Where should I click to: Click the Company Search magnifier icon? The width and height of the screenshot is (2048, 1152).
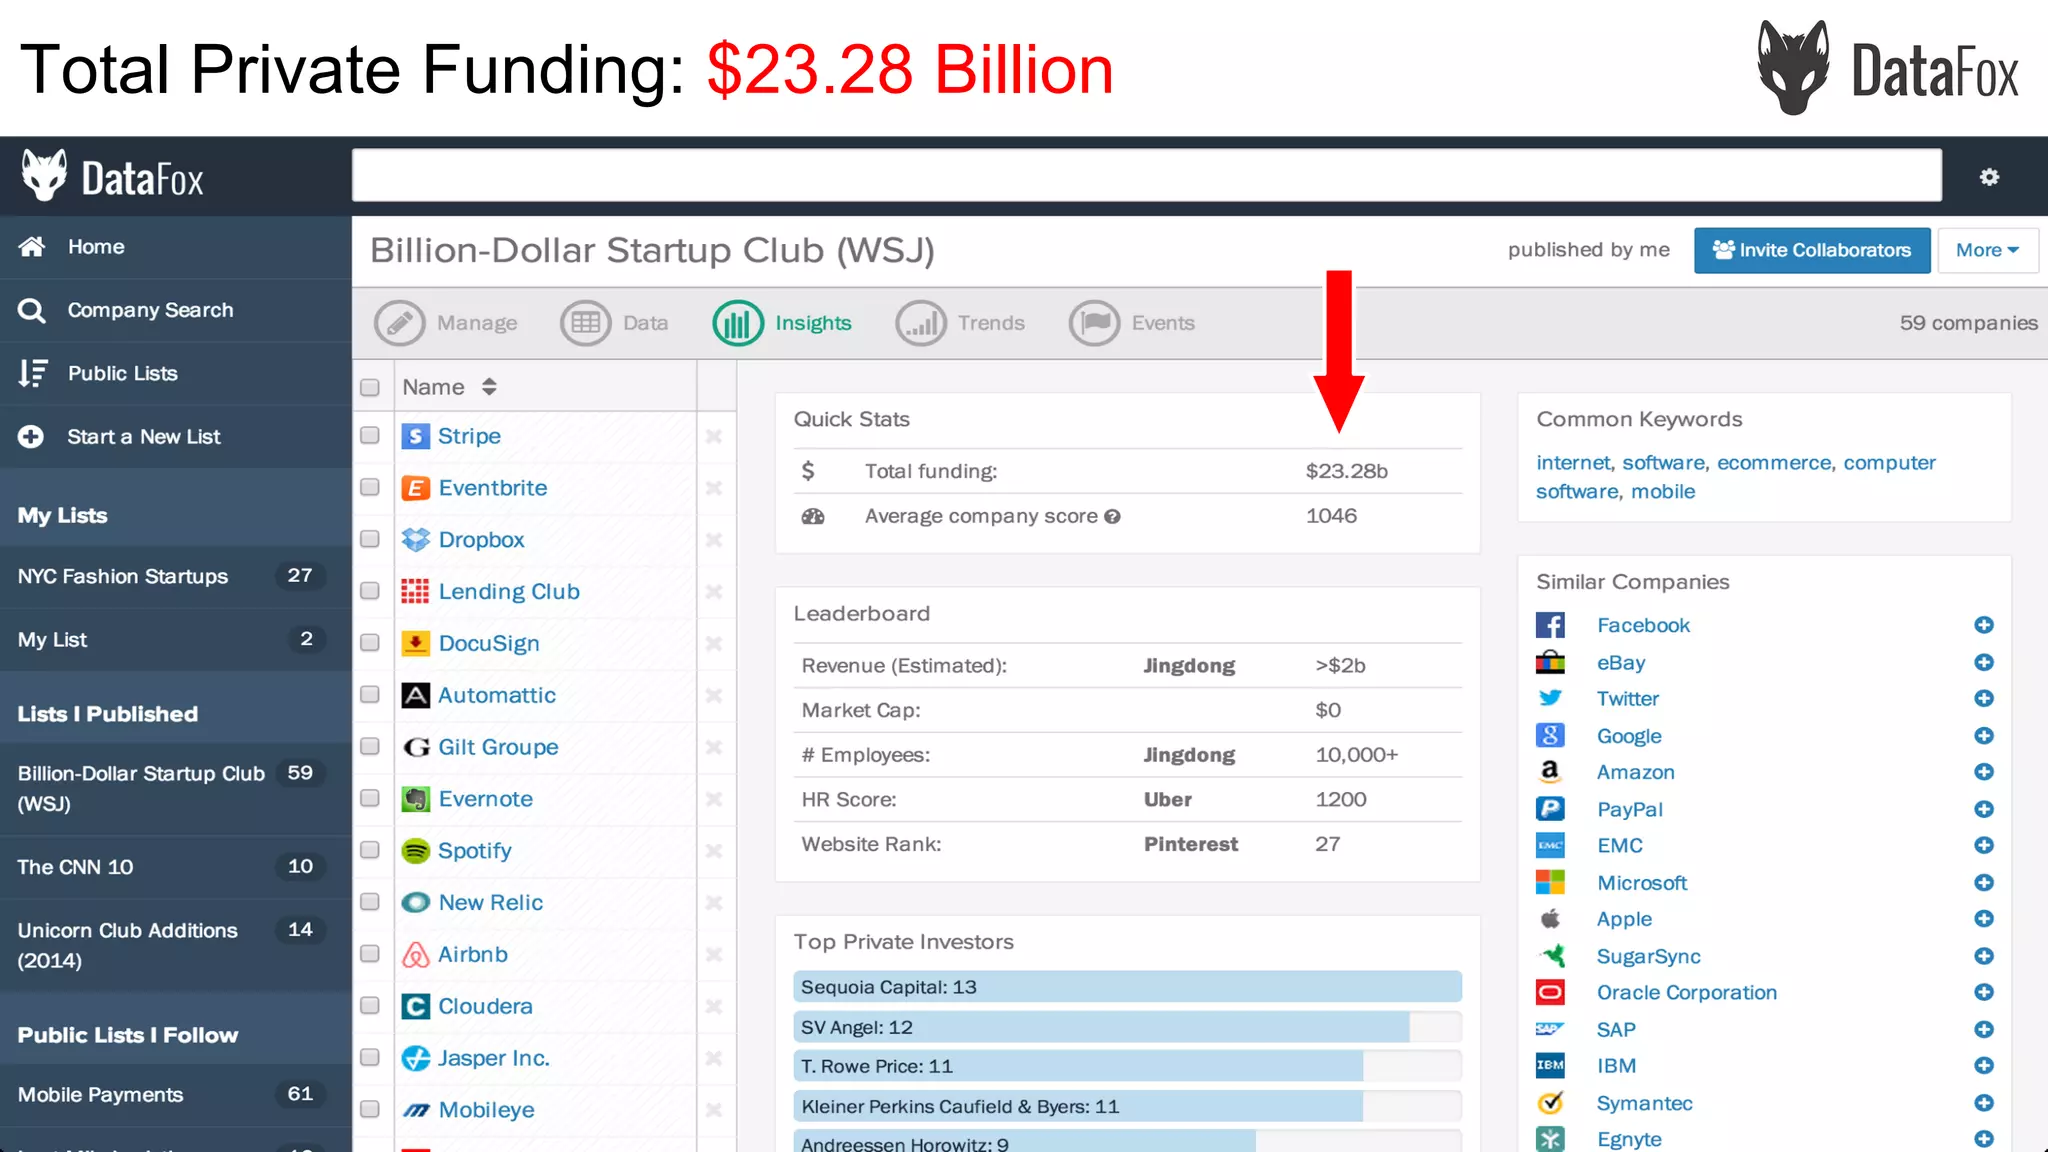[x=32, y=311]
